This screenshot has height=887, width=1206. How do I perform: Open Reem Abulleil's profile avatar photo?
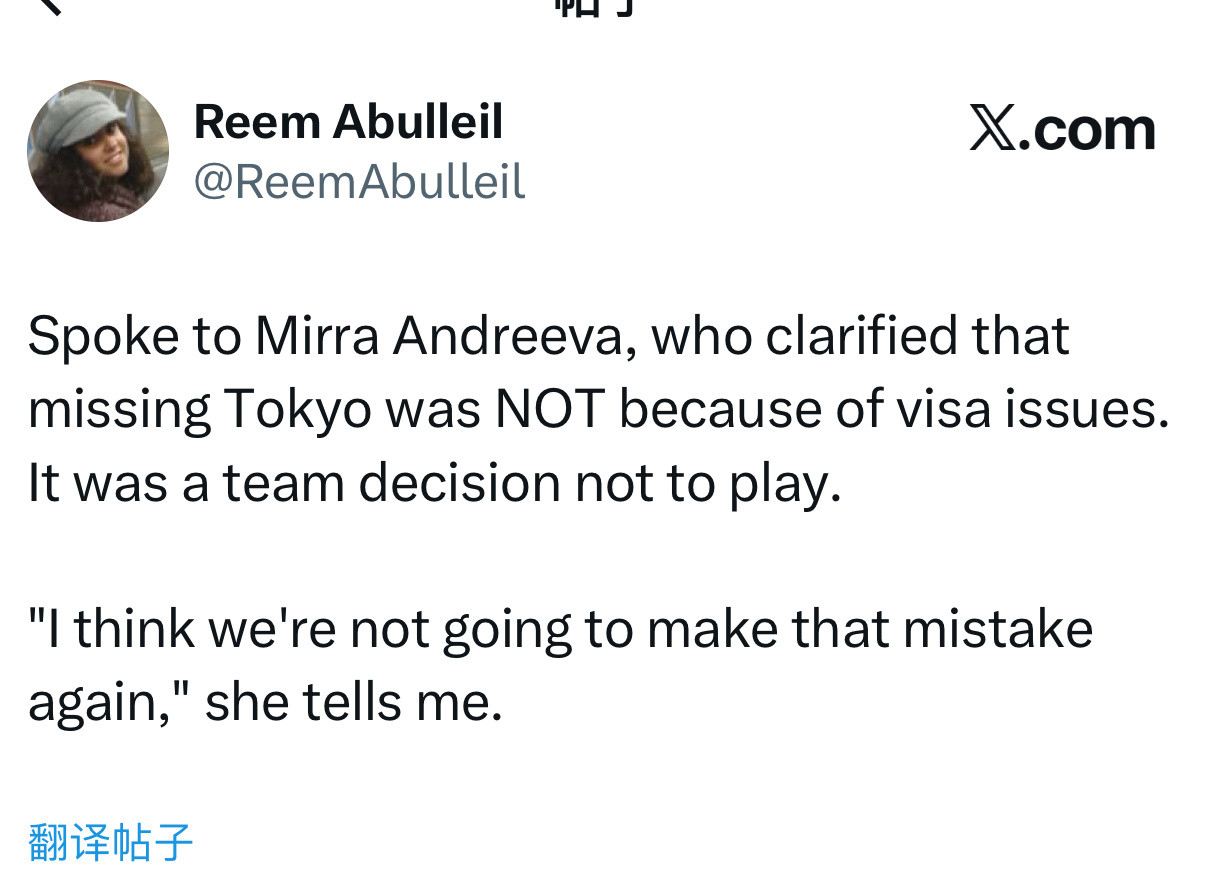97,151
